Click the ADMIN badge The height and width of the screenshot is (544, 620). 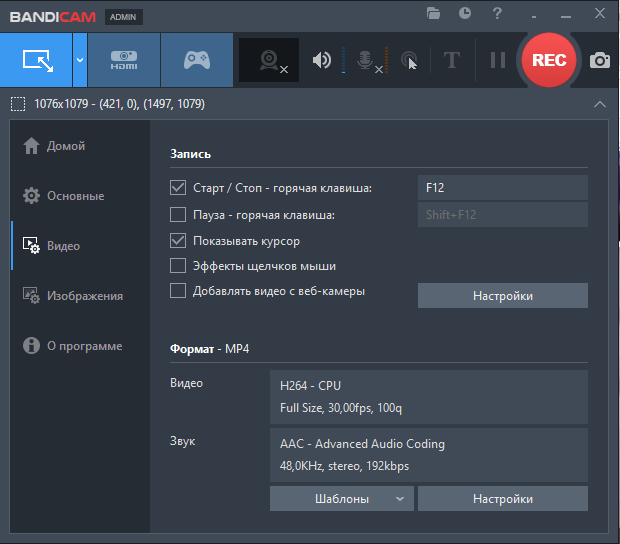coord(123,17)
